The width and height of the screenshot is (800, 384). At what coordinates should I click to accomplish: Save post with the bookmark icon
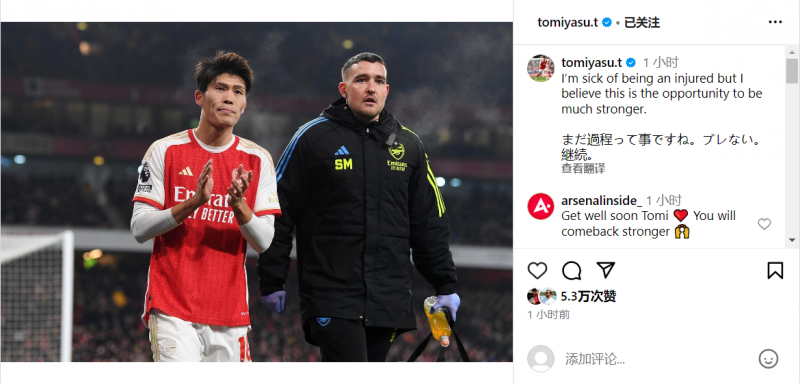775,270
